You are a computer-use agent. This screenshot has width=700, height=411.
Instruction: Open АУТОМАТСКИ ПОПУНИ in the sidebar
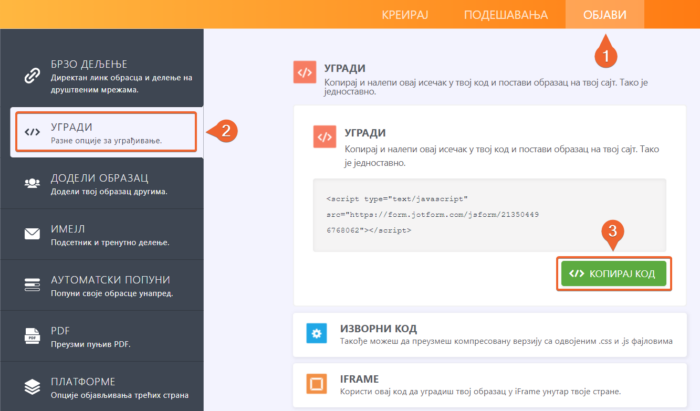(102, 285)
